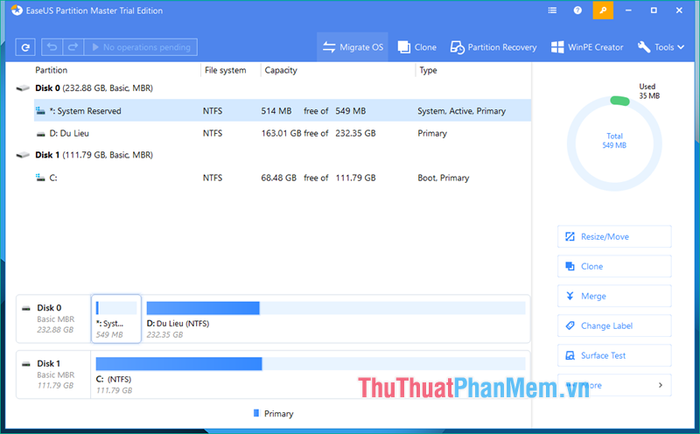Click '163.01 GB' free capacity value
This screenshot has width=700, height=434.
click(281, 133)
